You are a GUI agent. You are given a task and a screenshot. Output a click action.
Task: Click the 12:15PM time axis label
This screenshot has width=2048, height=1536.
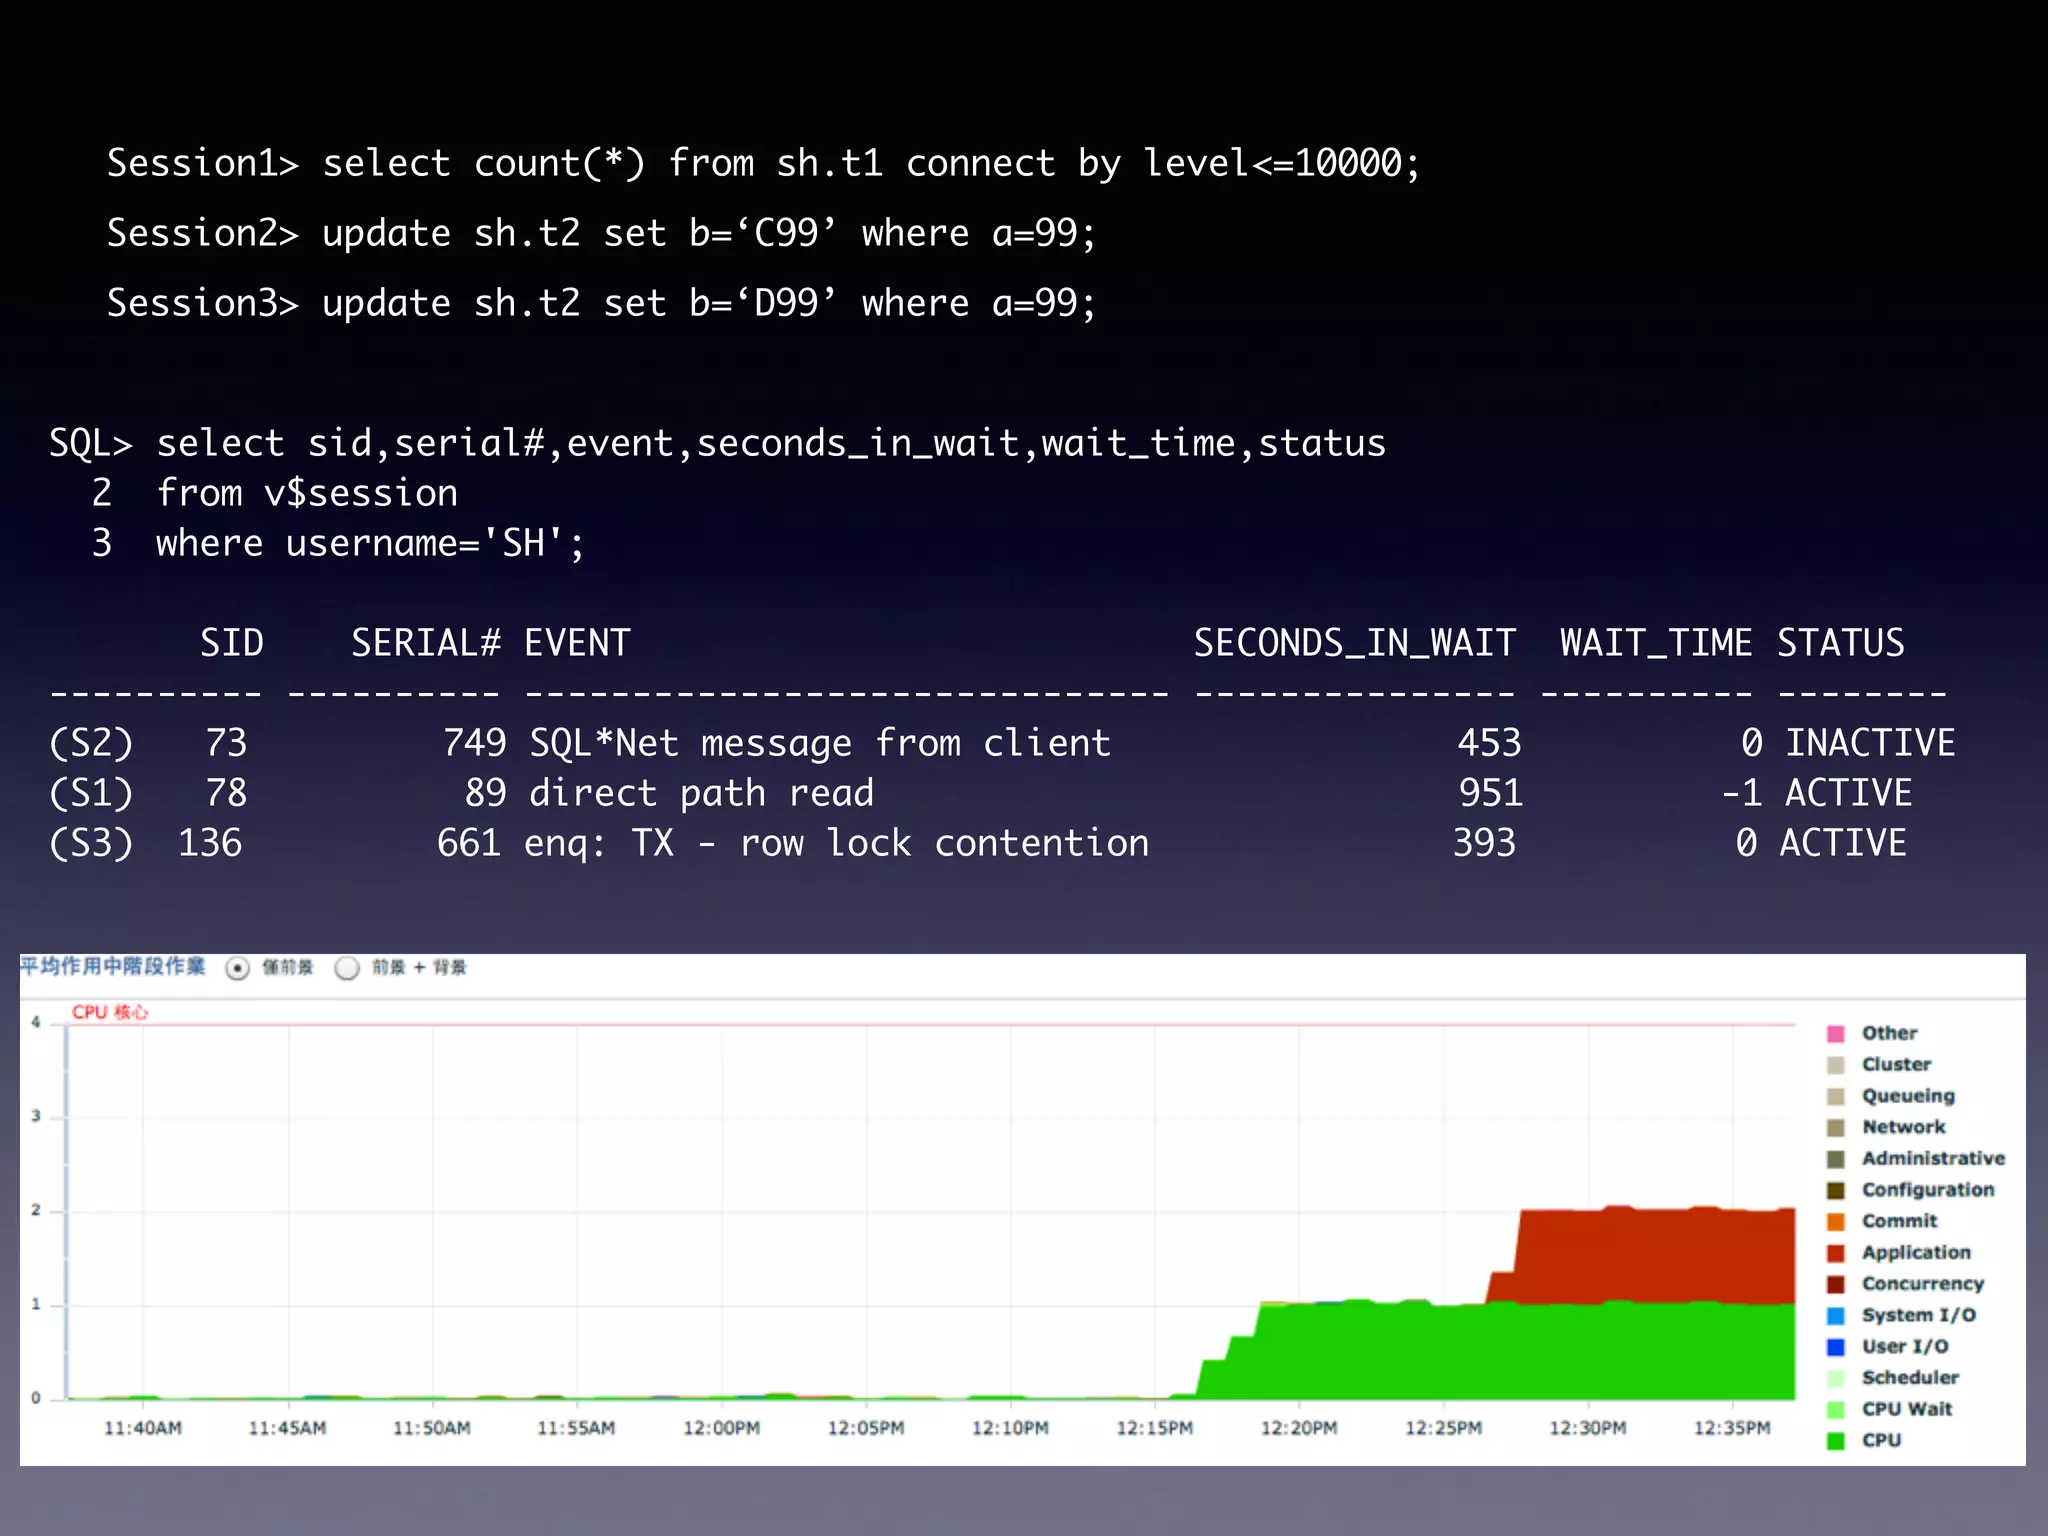(1155, 1428)
